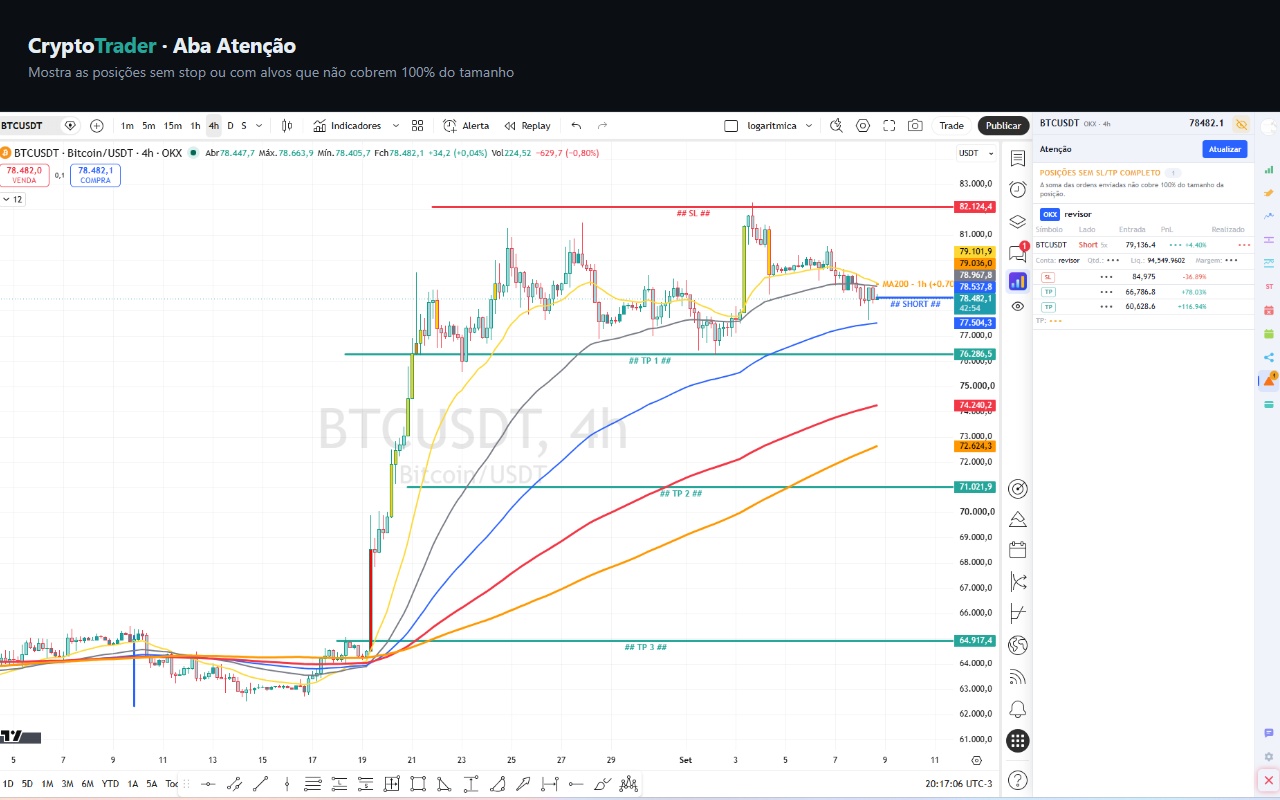Screen dimensions: 1280x800
Task: Click the Atualizar button in Atenção panel
Action: [x=1225, y=149]
